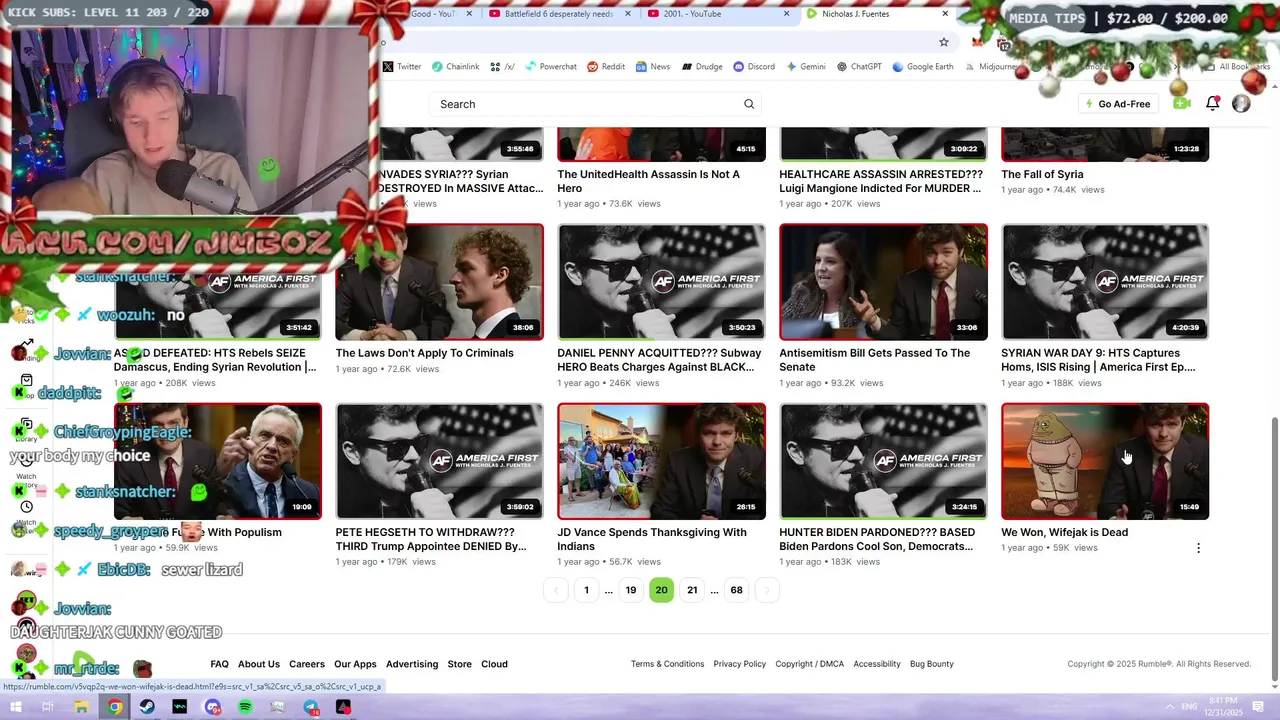1280x720 pixels.
Task: Click the Go Ad-Free button
Action: point(1117,104)
